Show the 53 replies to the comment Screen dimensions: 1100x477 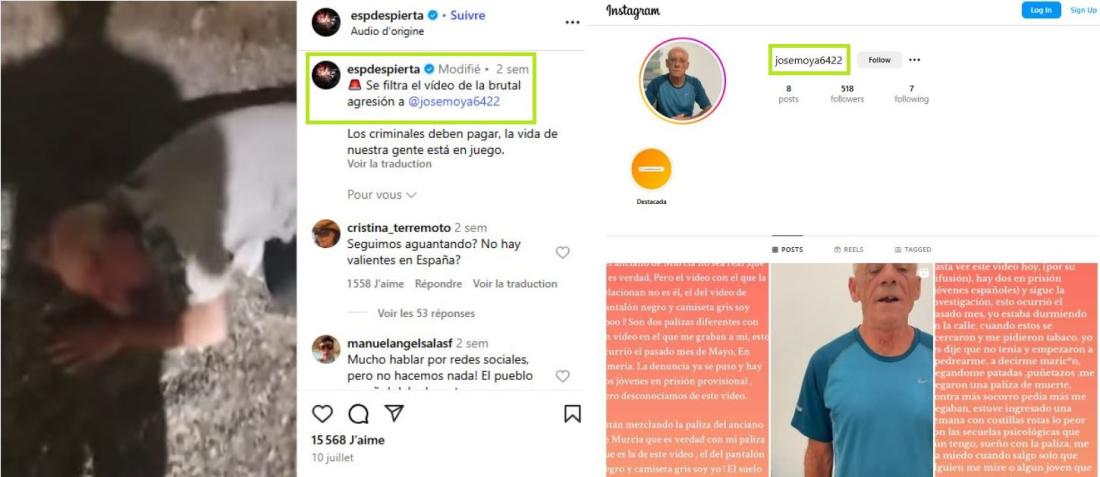click(426, 313)
